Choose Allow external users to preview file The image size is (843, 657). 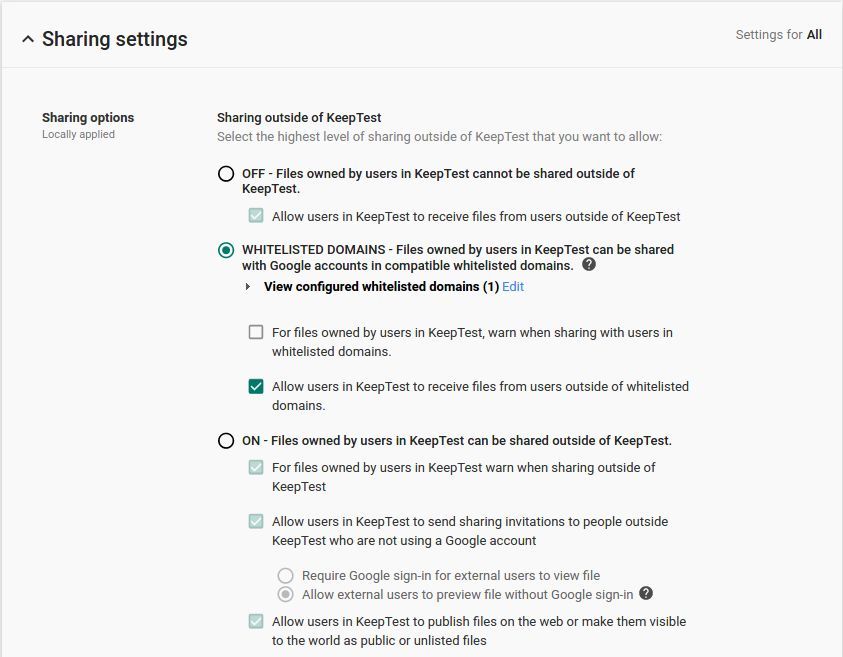tap(285, 594)
